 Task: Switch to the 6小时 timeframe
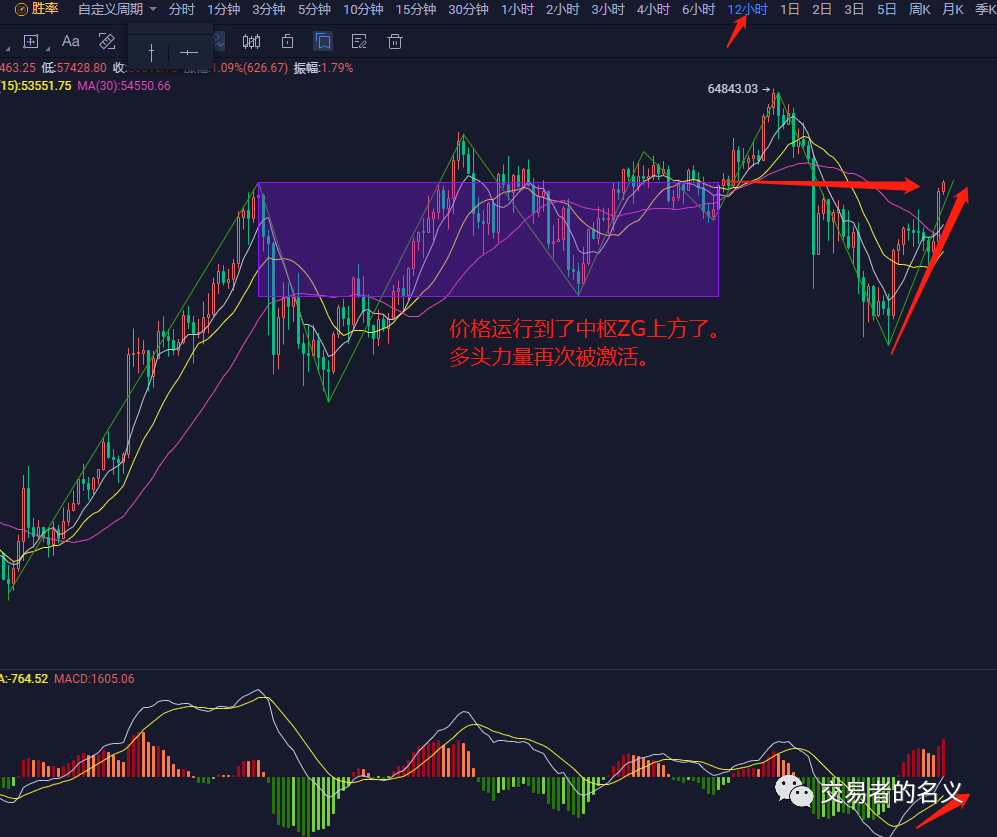pos(699,10)
